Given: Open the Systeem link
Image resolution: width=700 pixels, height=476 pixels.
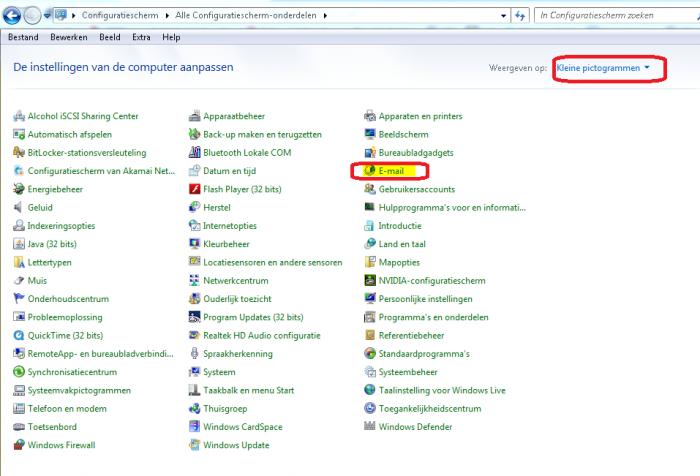Looking at the screenshot, I should pos(219,372).
